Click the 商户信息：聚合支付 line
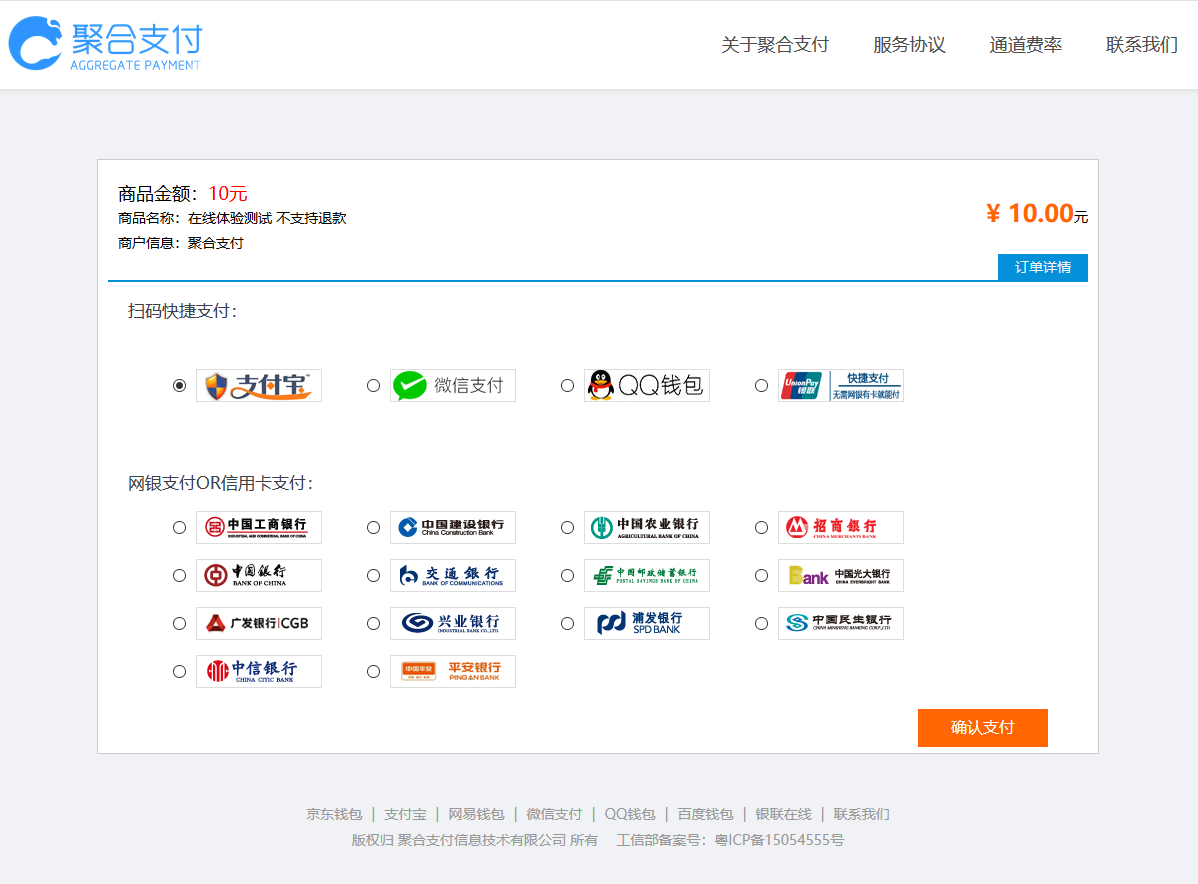 coord(180,243)
